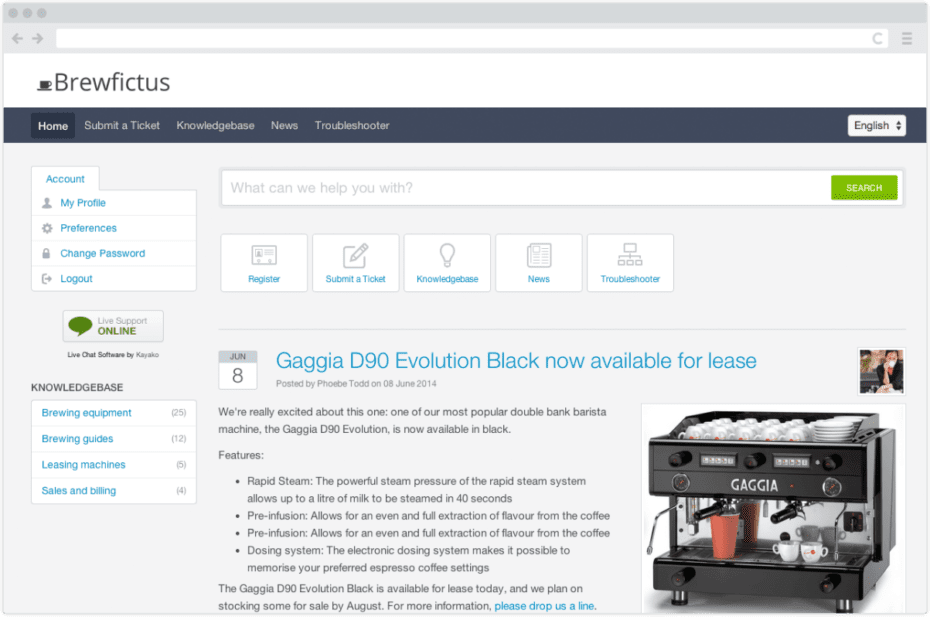Click the Live Support ONLINE button
Screen dimensions: 930x620
(x=113, y=326)
